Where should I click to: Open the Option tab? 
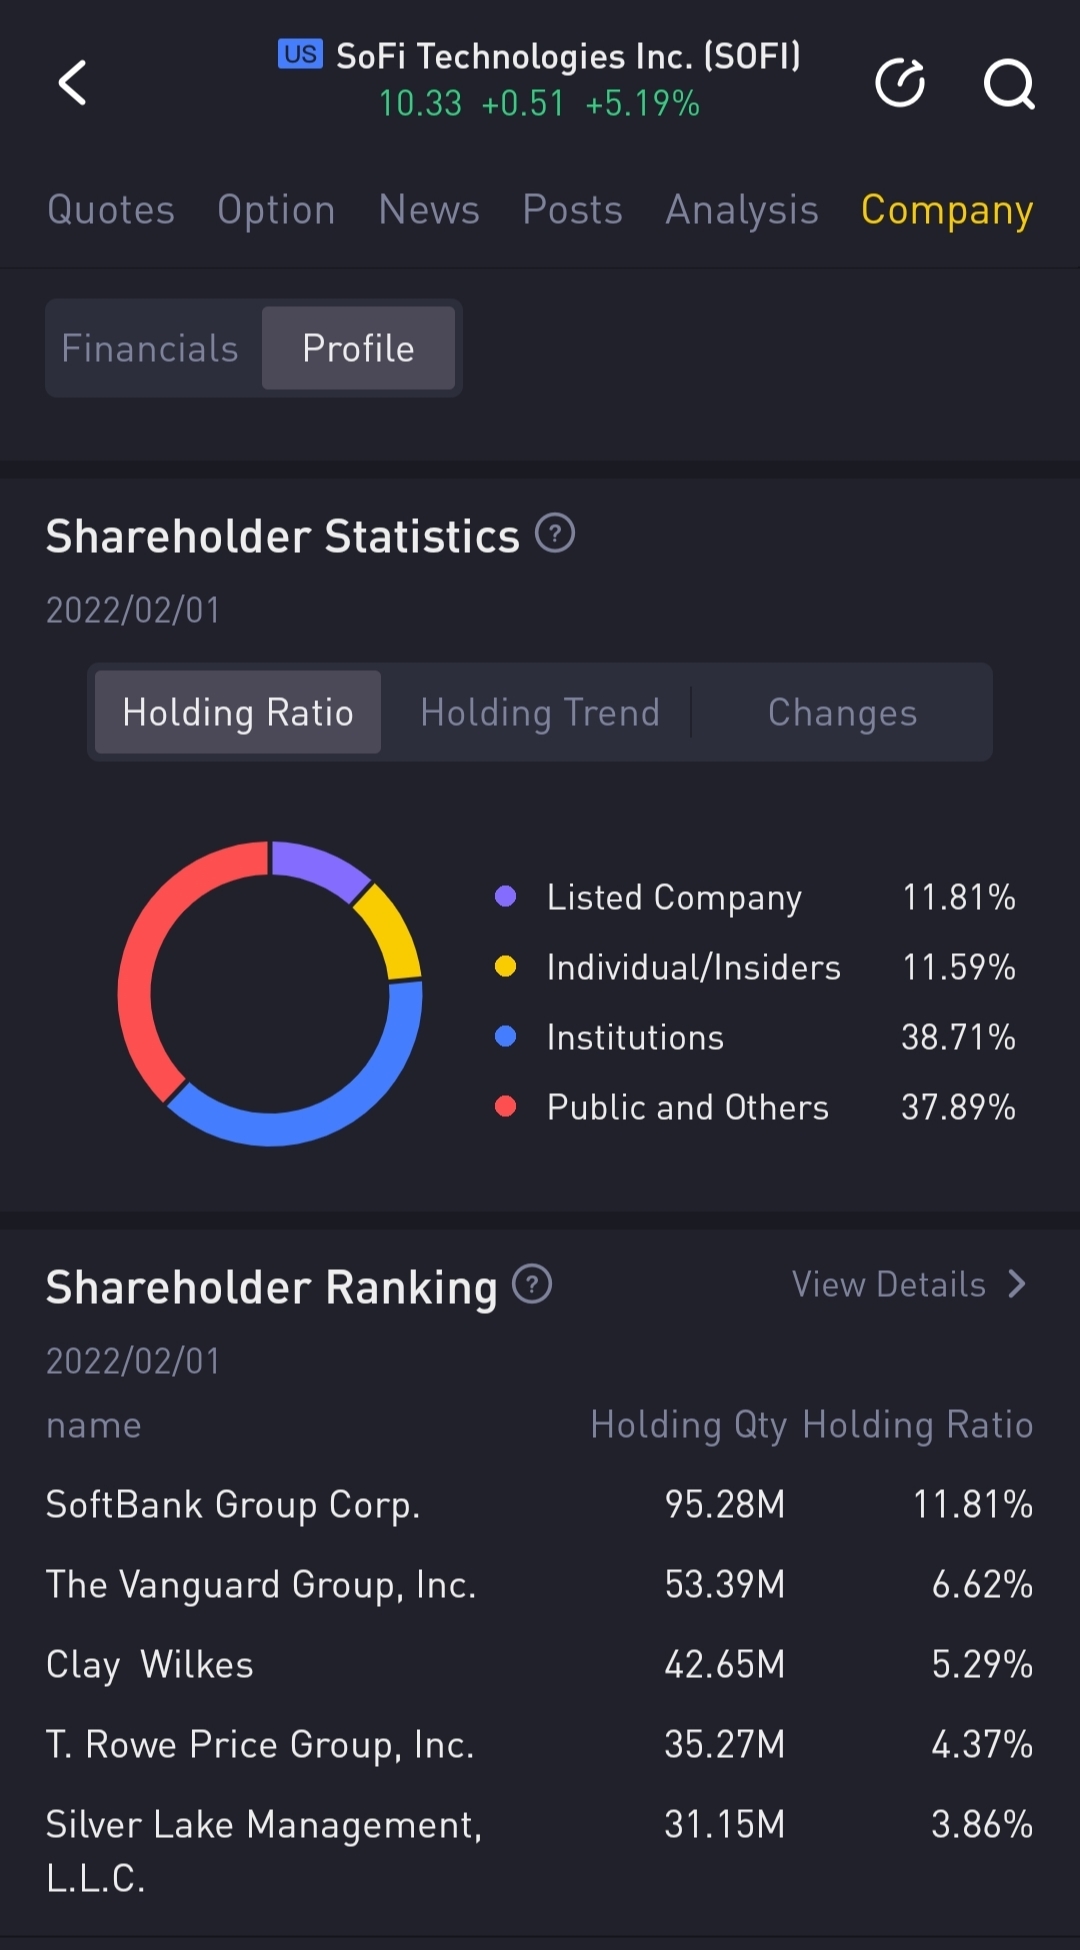pos(276,210)
